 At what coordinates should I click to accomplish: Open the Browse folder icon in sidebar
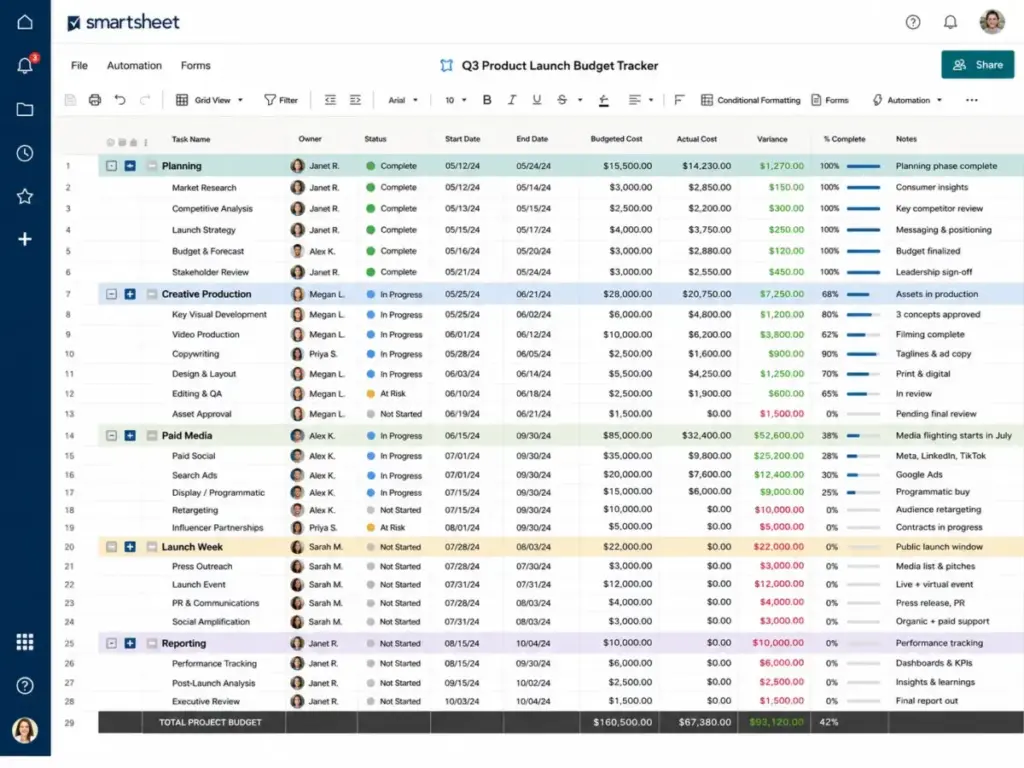click(x=25, y=109)
